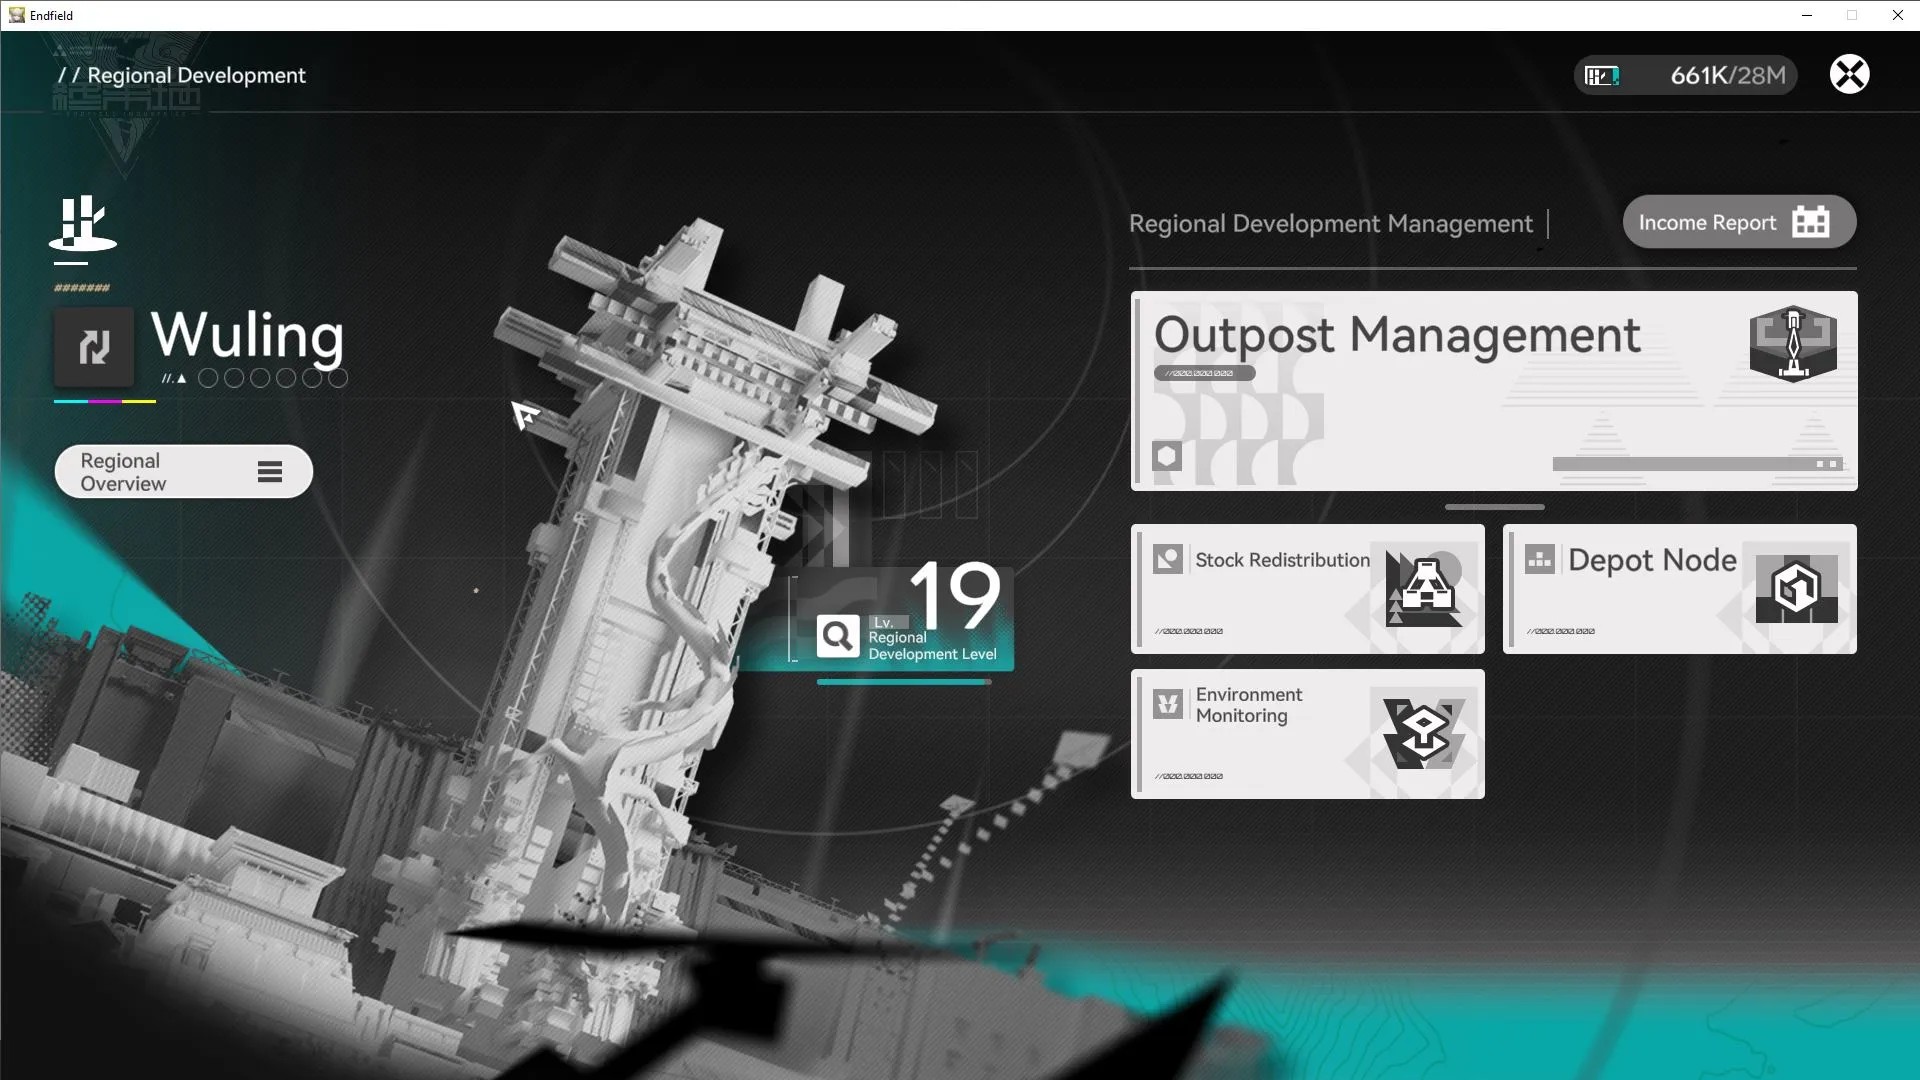This screenshot has width=1920, height=1080.
Task: Click the 661K/28M power value
Action: (x=1728, y=76)
